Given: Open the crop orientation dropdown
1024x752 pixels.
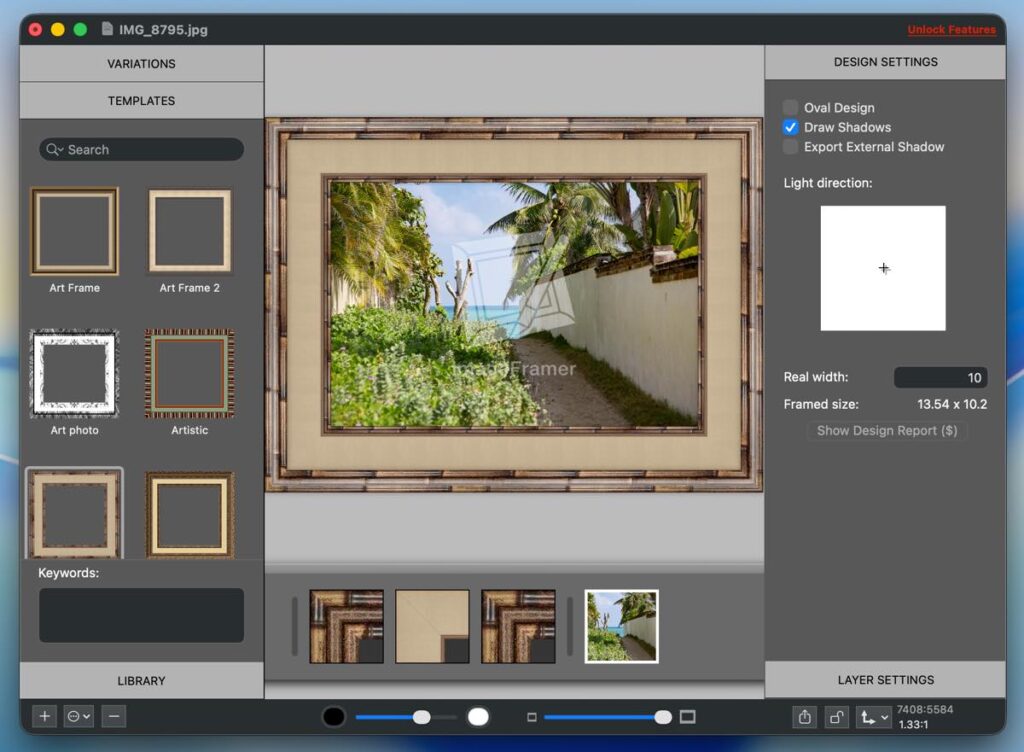Looking at the screenshot, I should pyautogui.click(x=873, y=717).
